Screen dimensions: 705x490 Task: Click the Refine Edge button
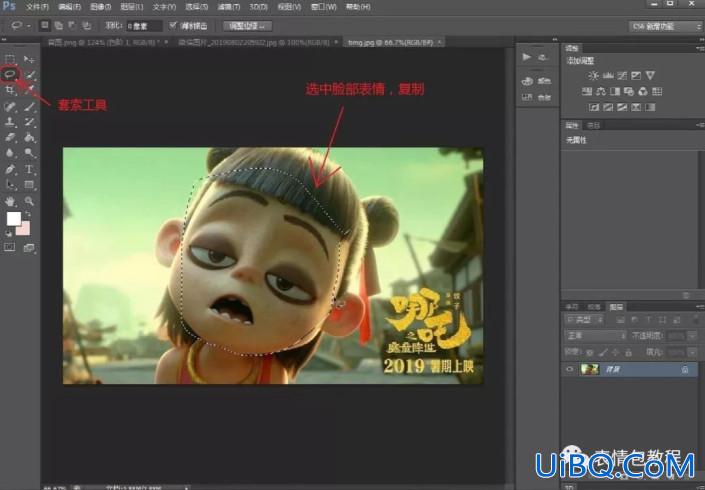point(248,26)
